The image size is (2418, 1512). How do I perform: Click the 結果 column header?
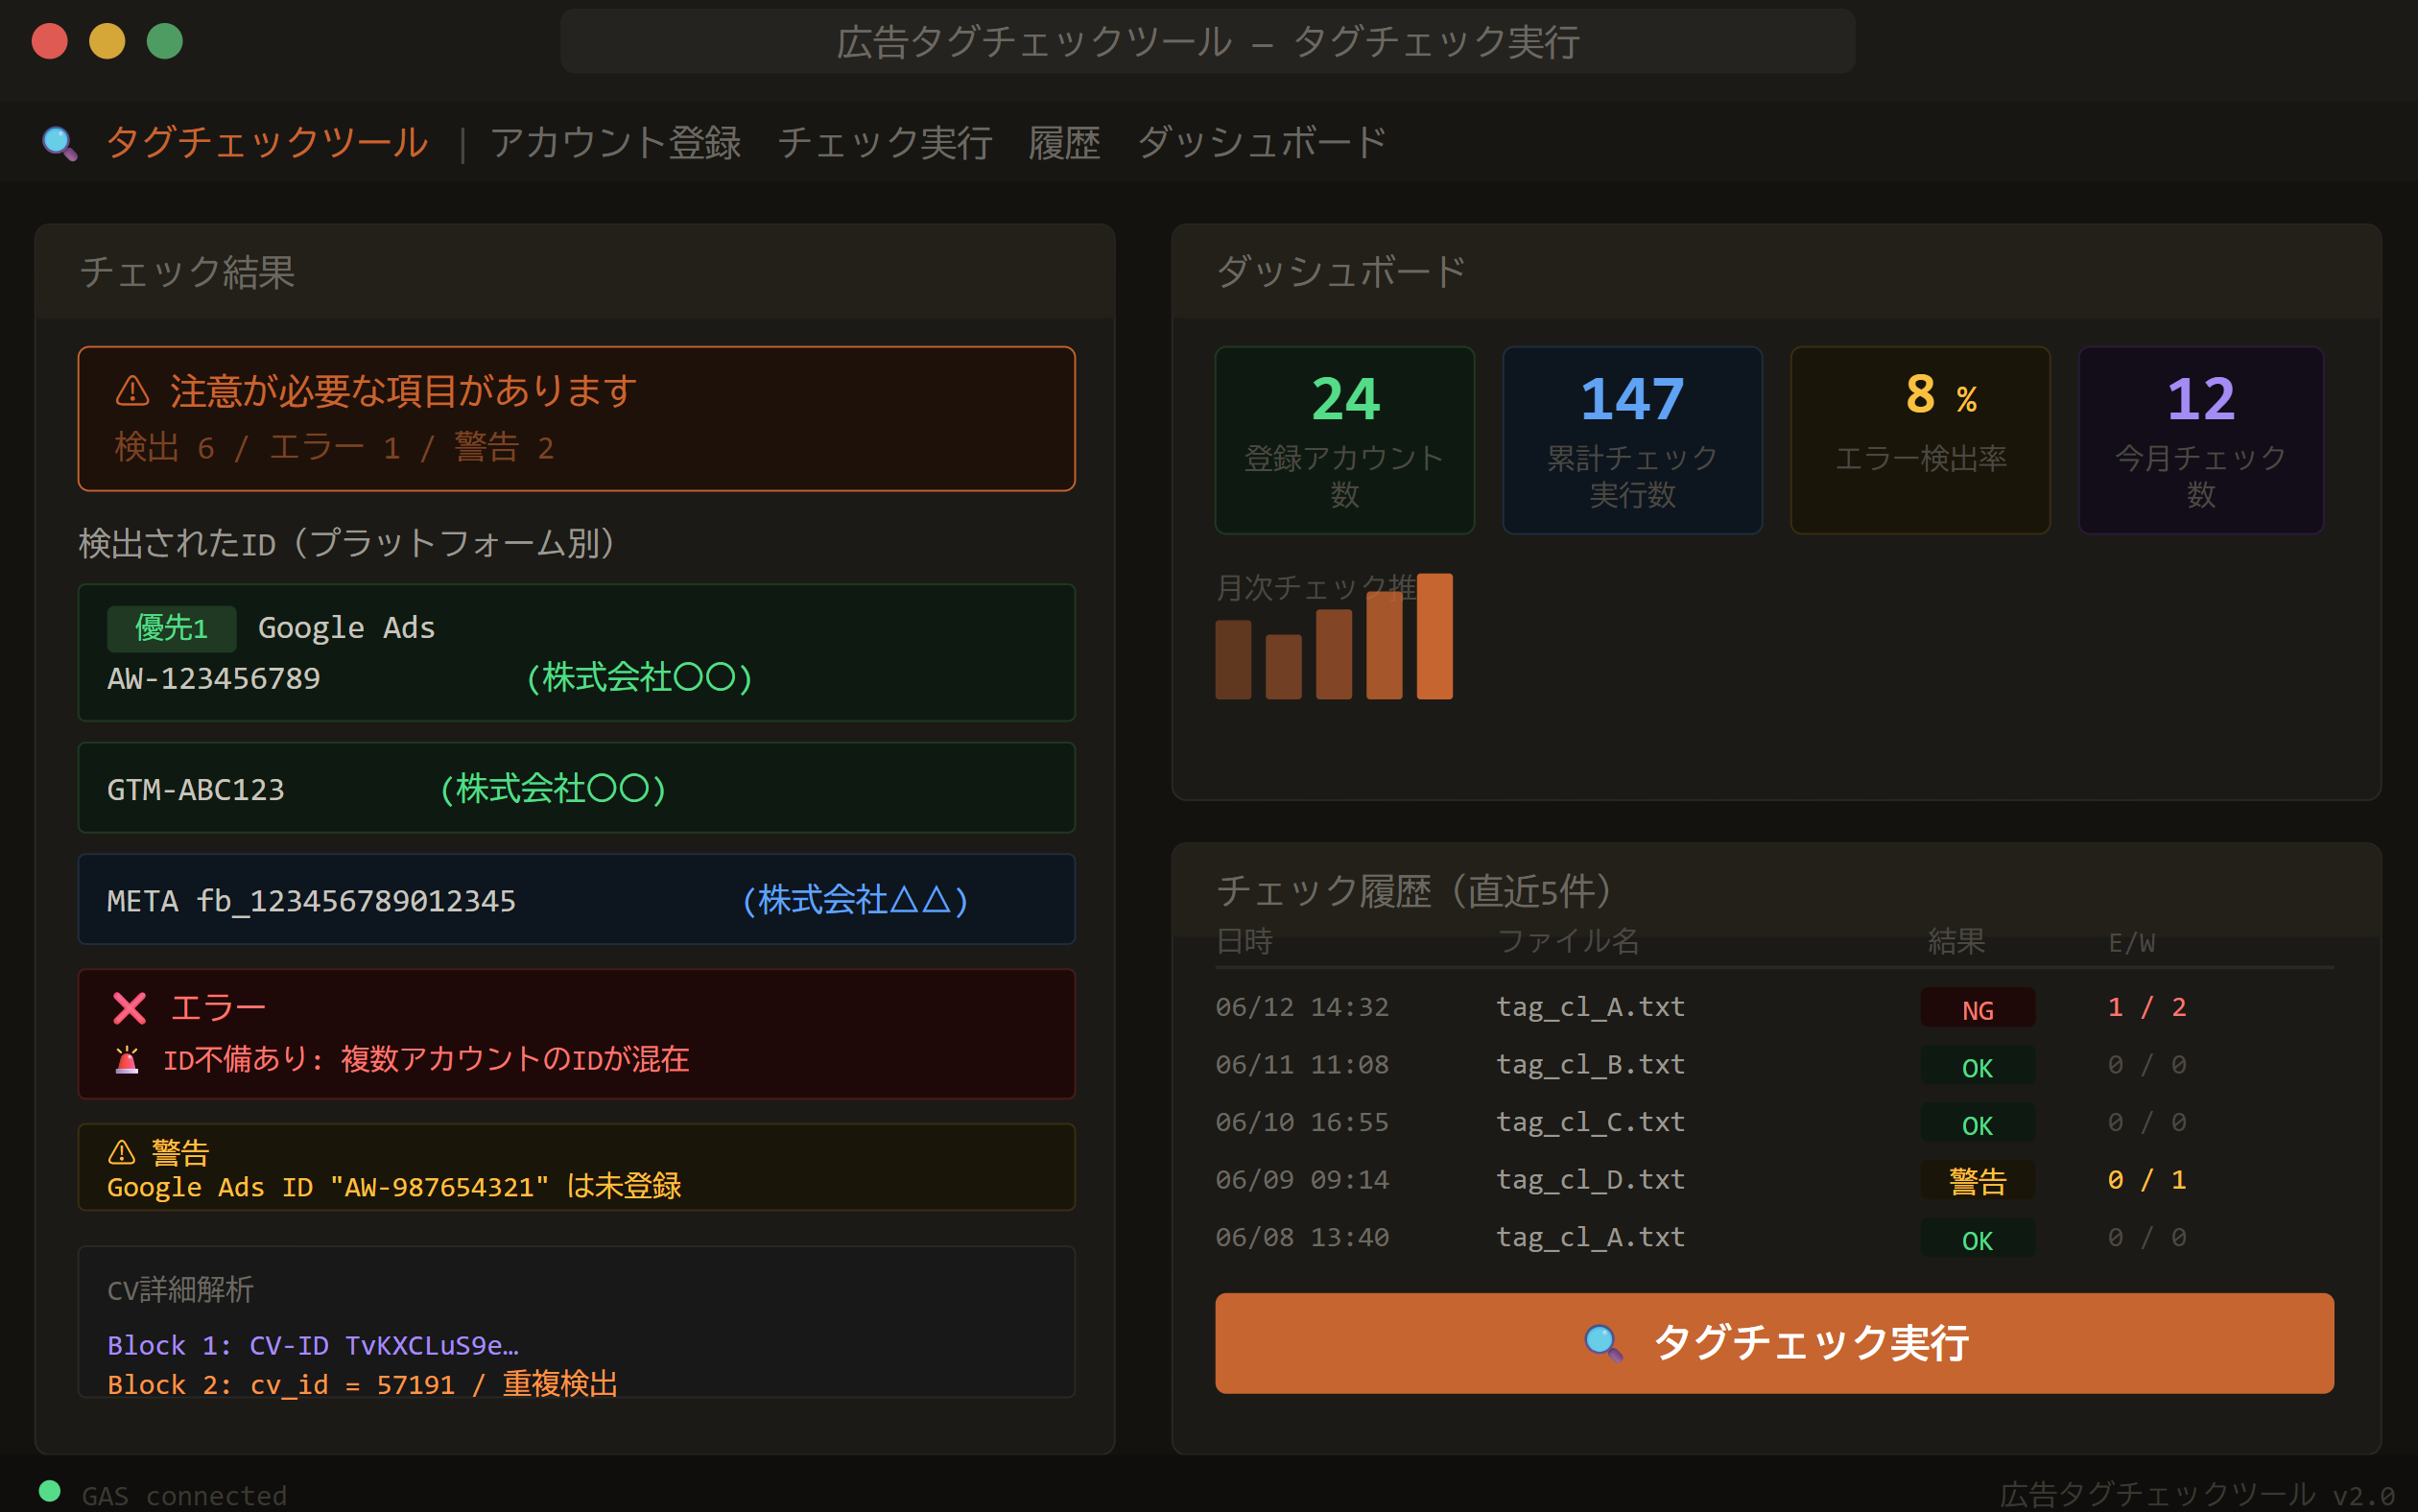click(x=1956, y=941)
